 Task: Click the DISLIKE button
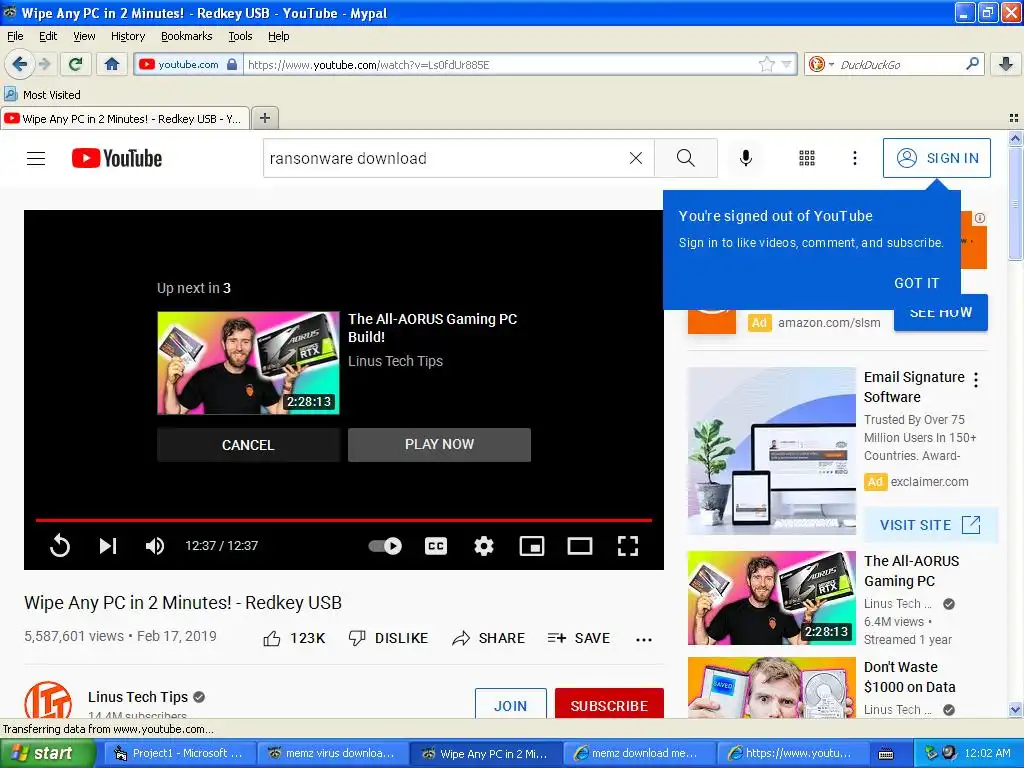tap(388, 638)
